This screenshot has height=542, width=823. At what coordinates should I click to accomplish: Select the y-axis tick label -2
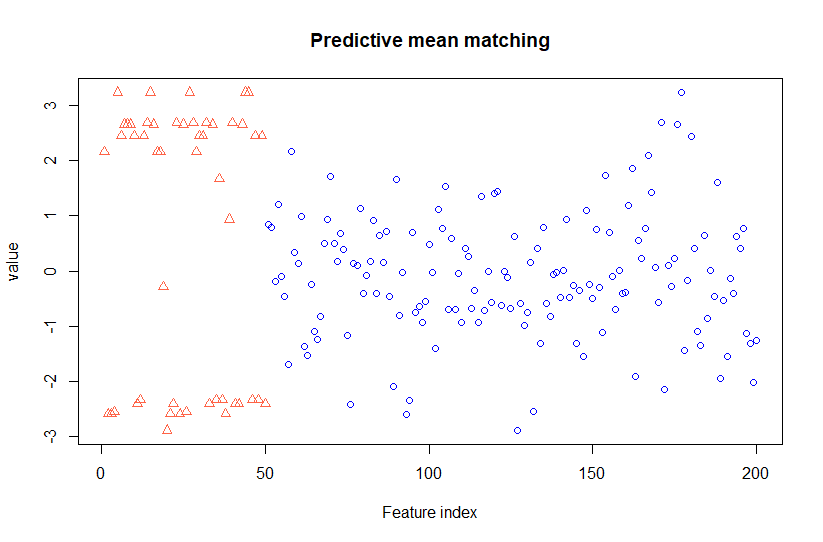coord(59,381)
